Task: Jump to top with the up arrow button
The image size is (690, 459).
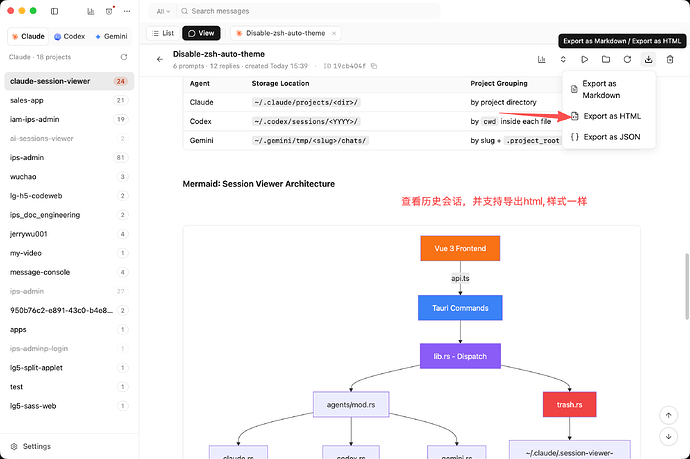Action: (x=668, y=415)
